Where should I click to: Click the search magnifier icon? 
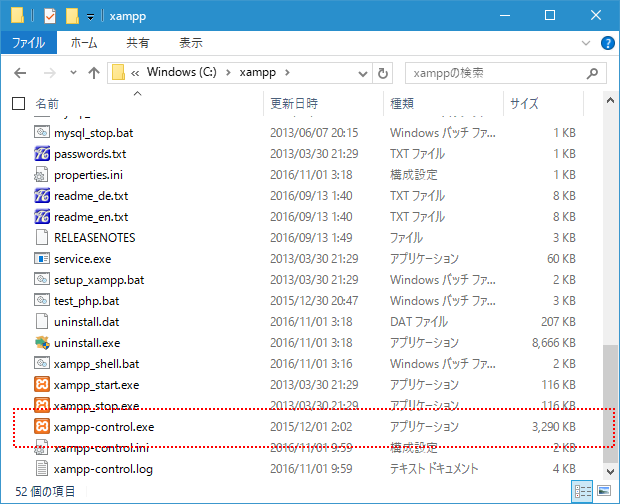[x=592, y=73]
